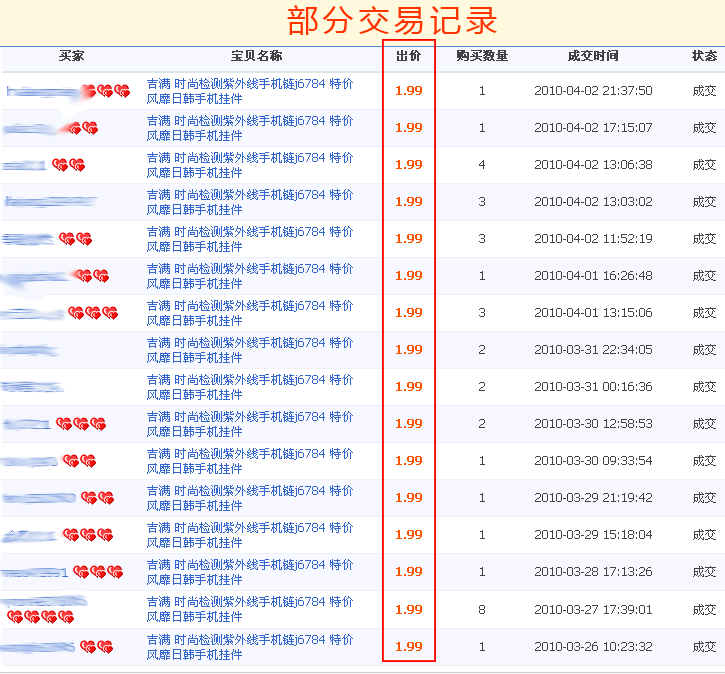Screen dimensions: 725x674
Task: Select quantity 3 in the 11:52:19 row
Action: (482, 239)
